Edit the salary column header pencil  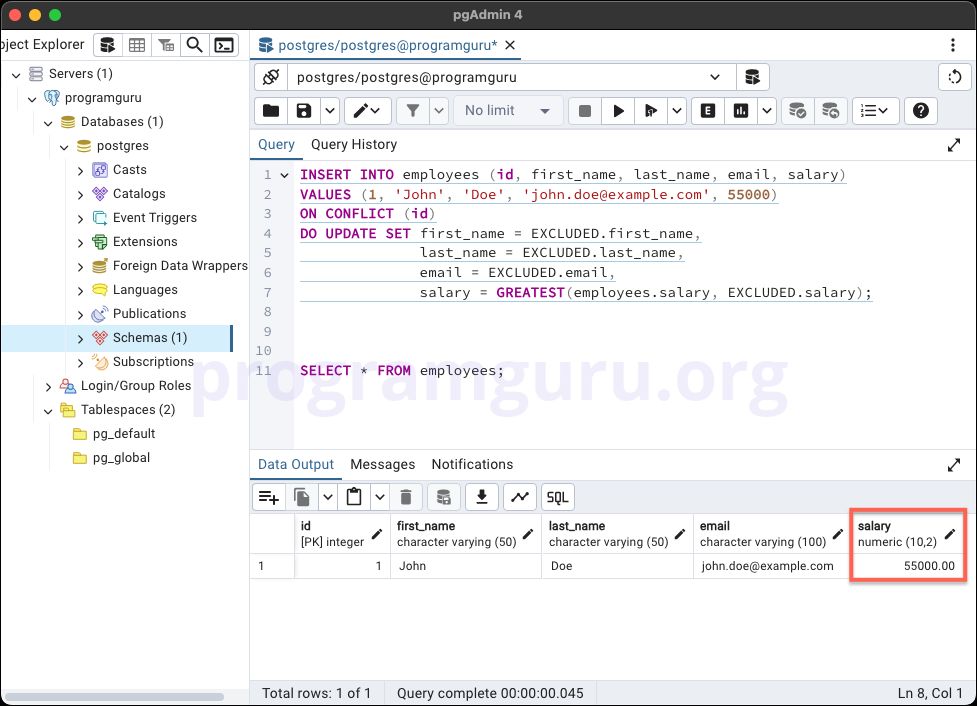pyautogui.click(x=950, y=534)
